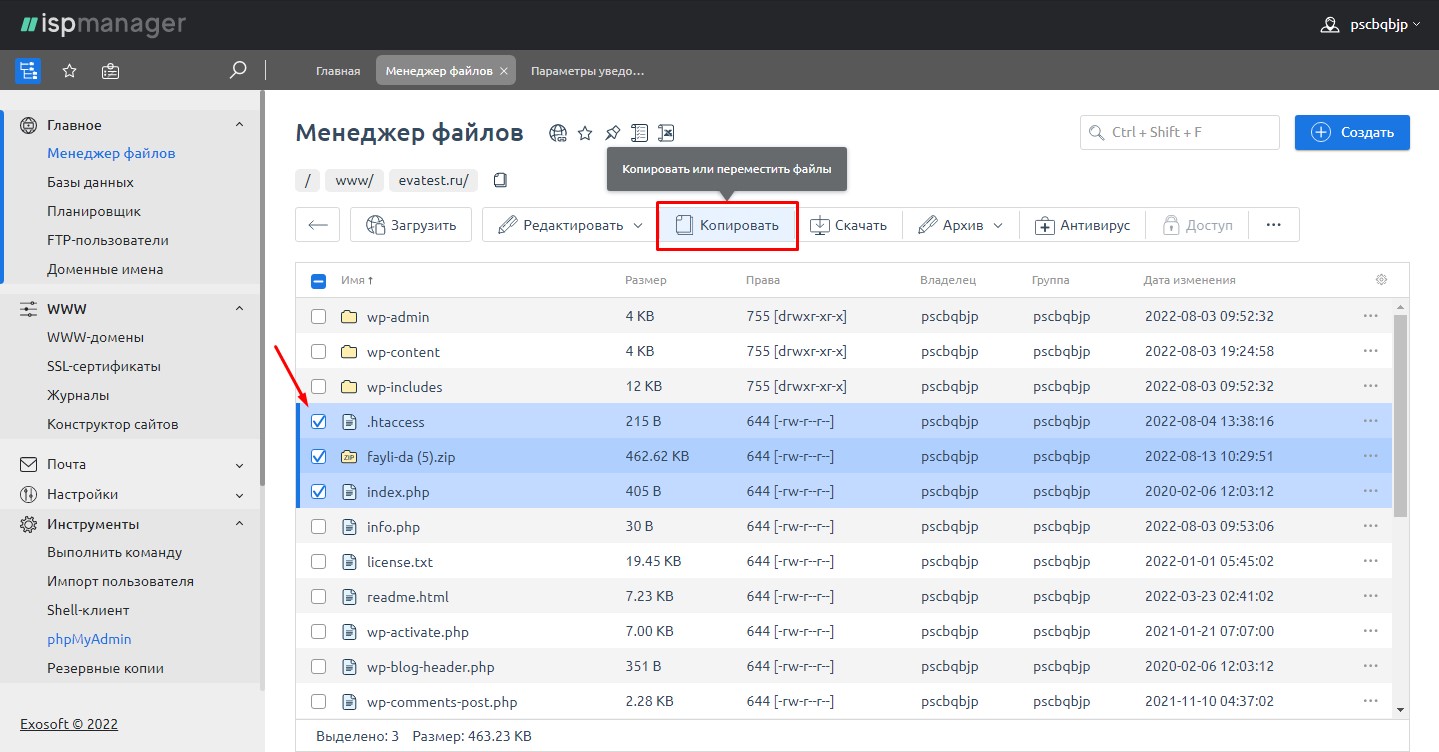Screen dimensions: 1439x752
Task: Open three-dot menu for license.txt row
Action: coord(1370,561)
